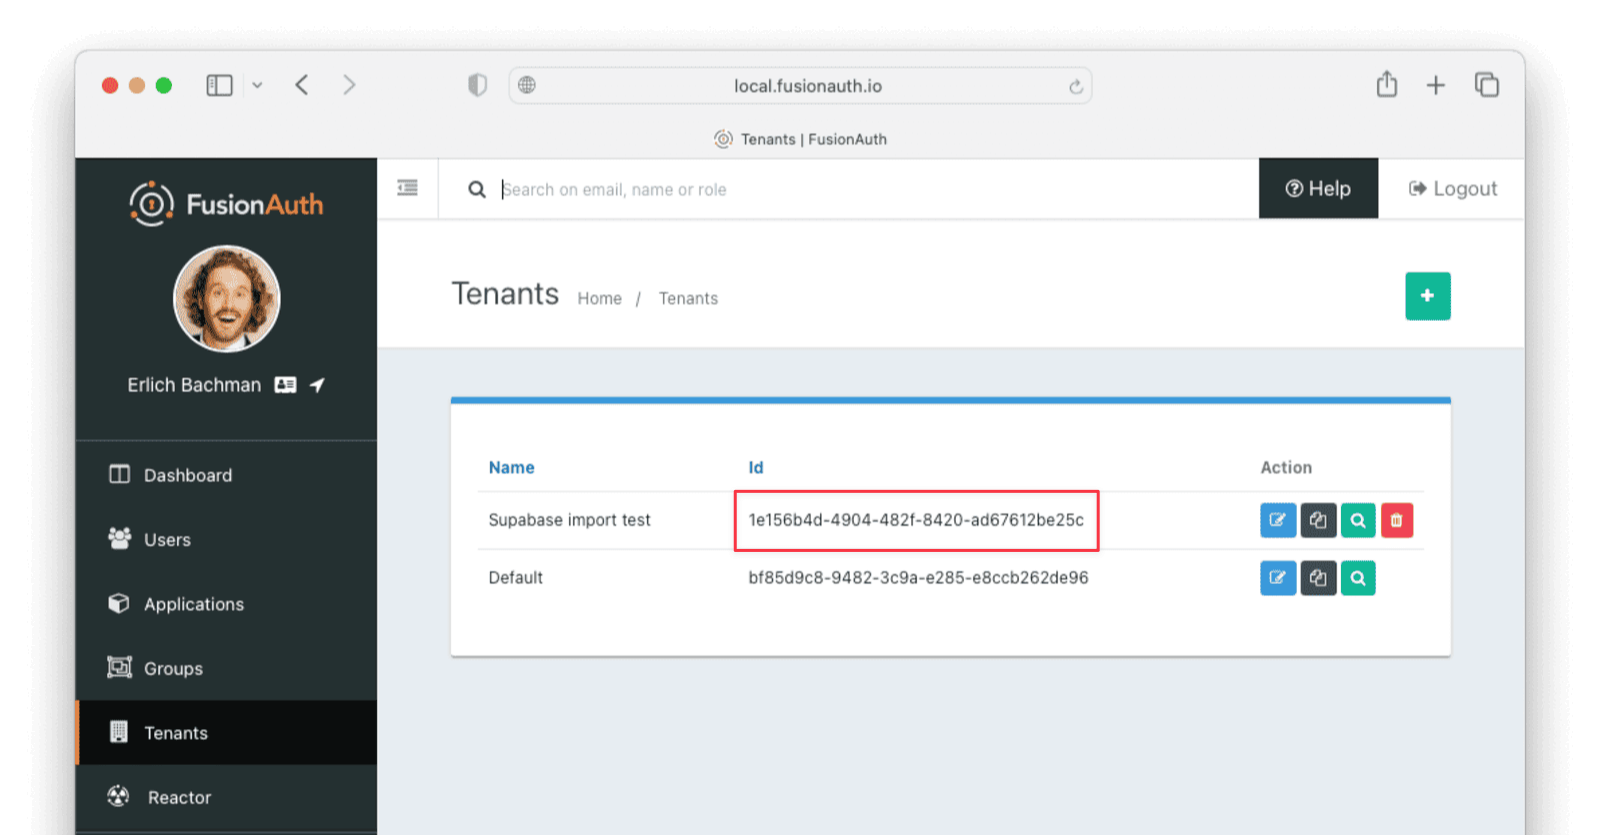Delete the Supabase import test tenant

(1397, 520)
